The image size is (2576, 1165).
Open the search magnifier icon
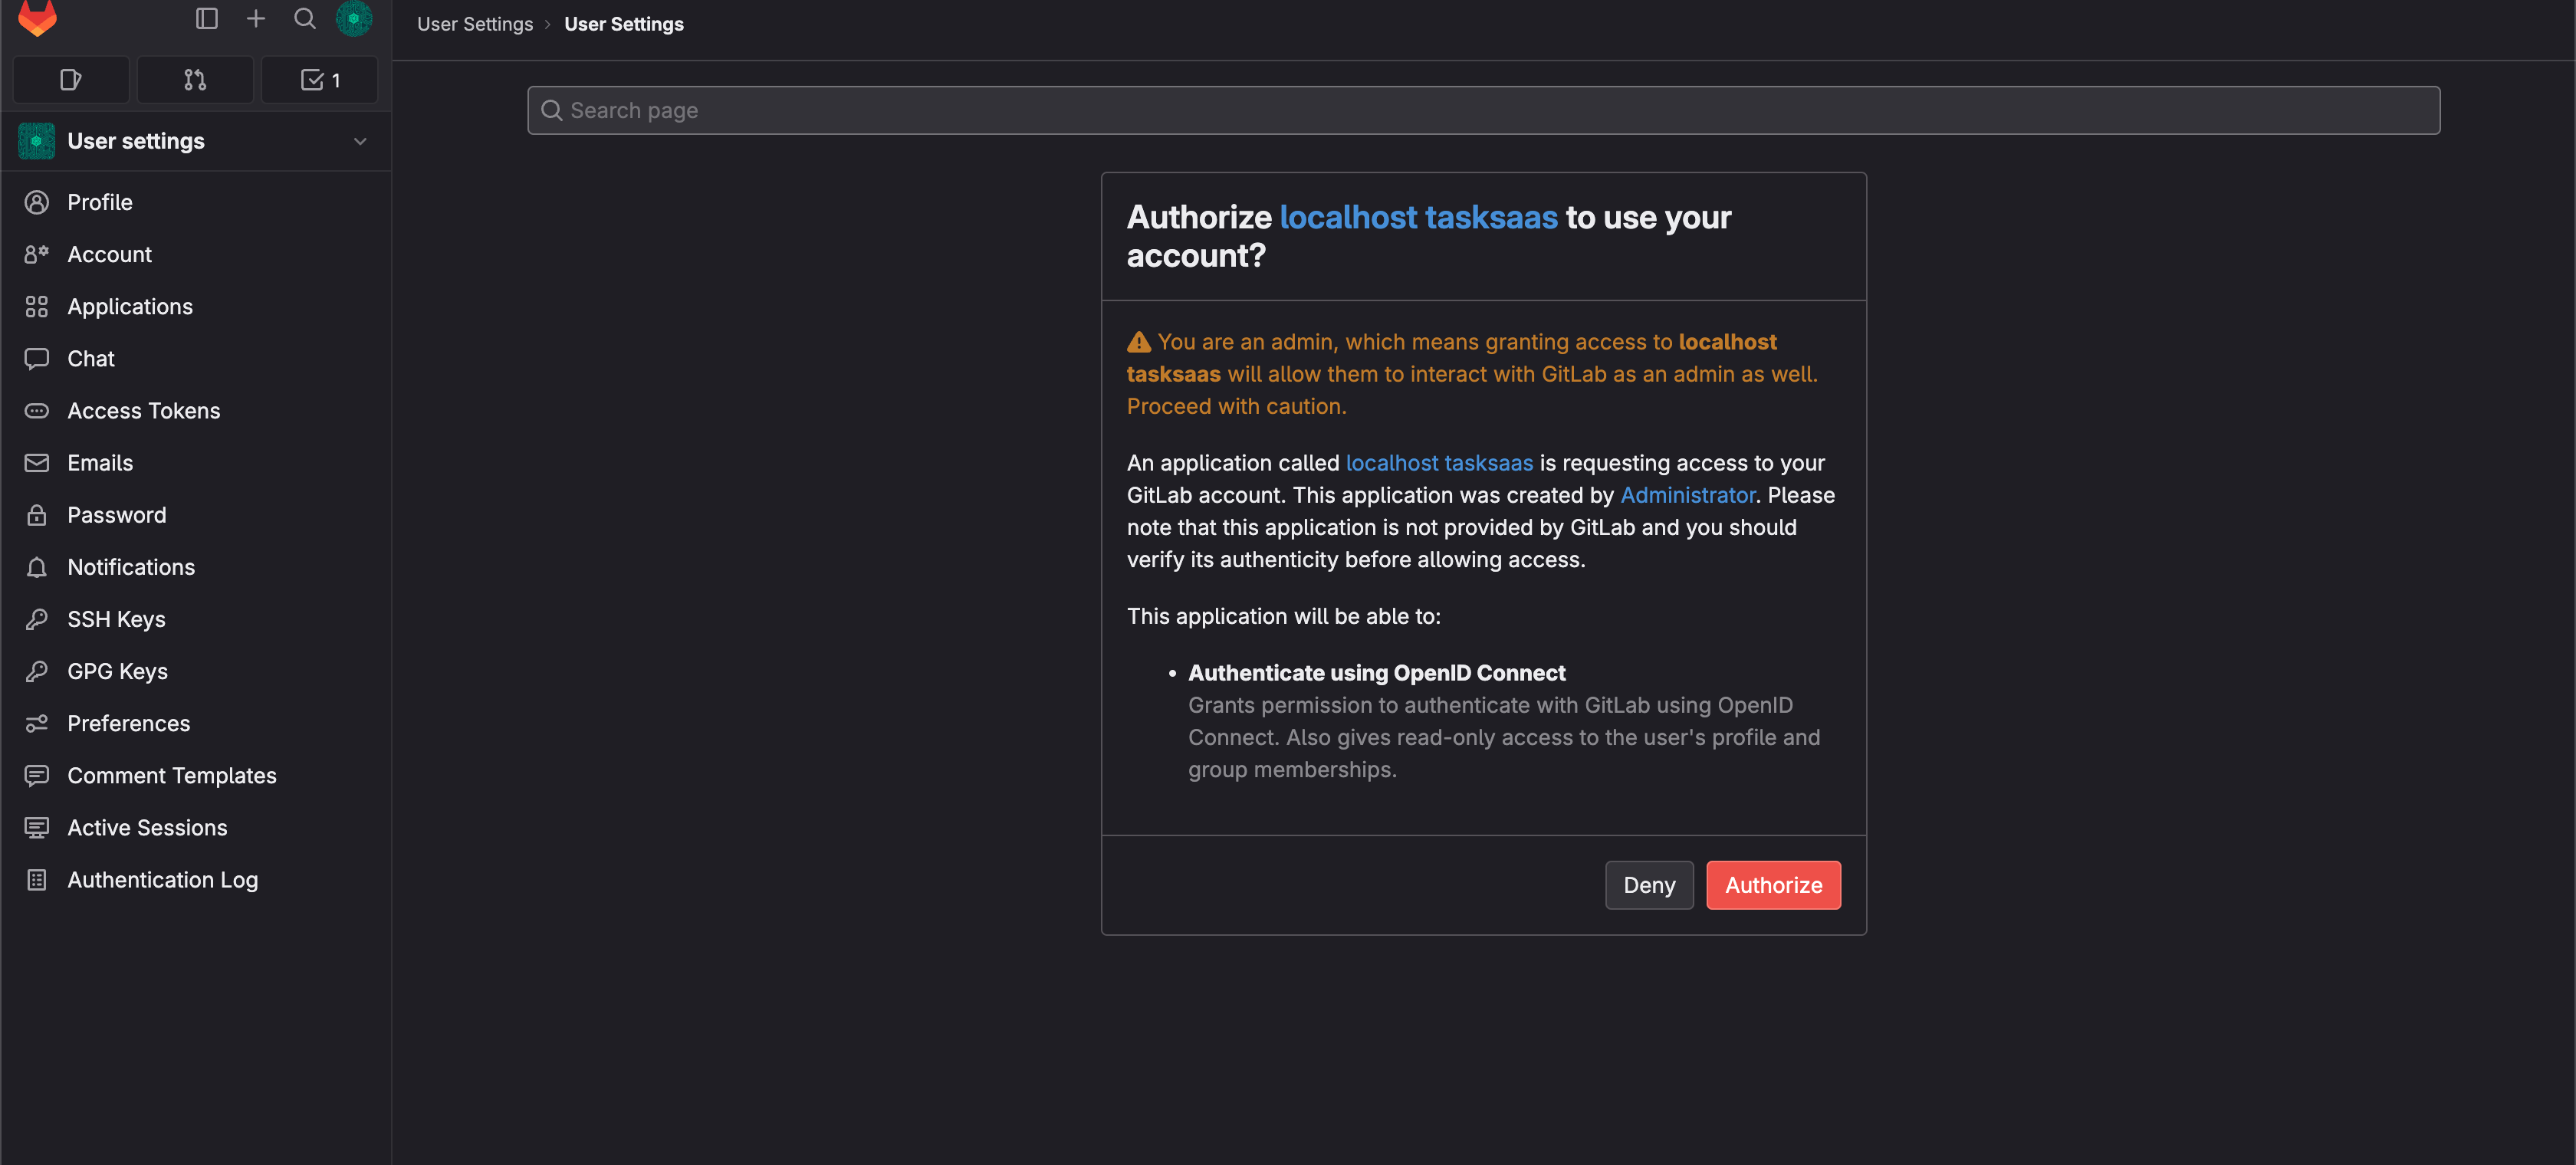(305, 19)
